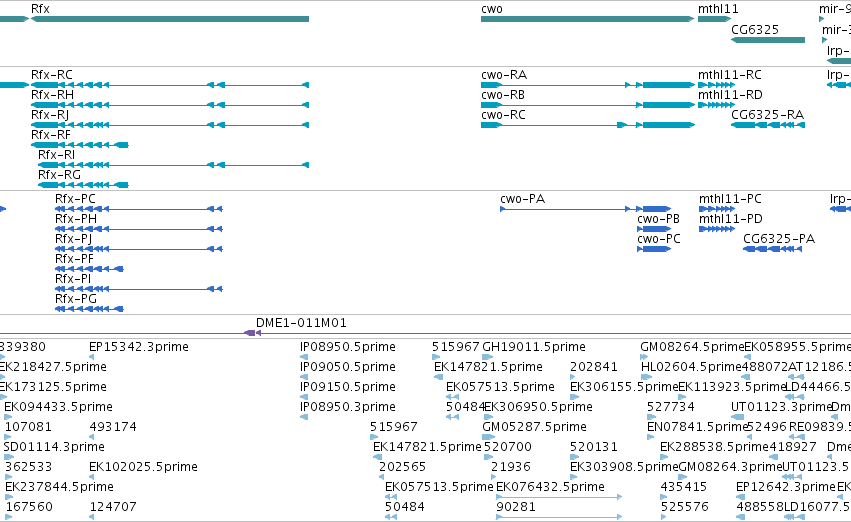Select the Rfx-PJ protein label
Image resolution: width=851 pixels, height=522 pixels.
(73, 239)
